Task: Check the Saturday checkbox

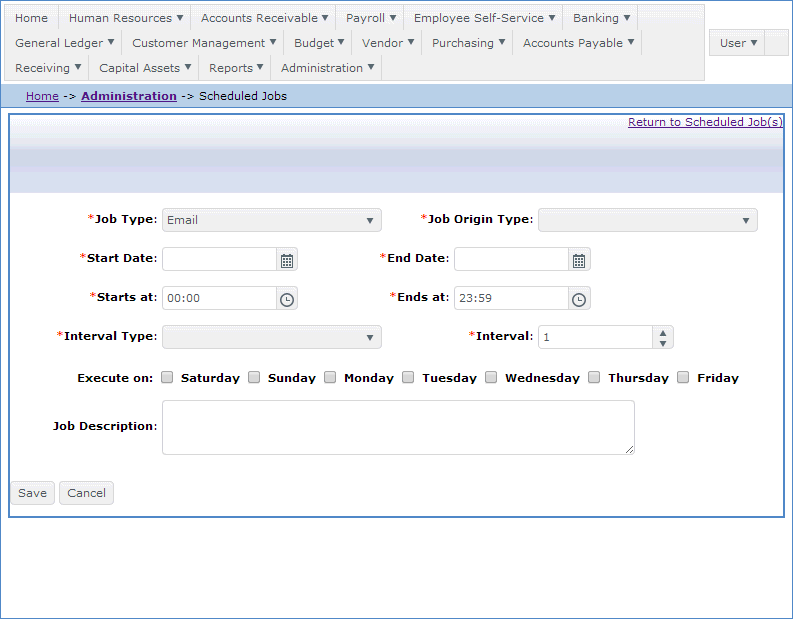Action: coord(168,378)
